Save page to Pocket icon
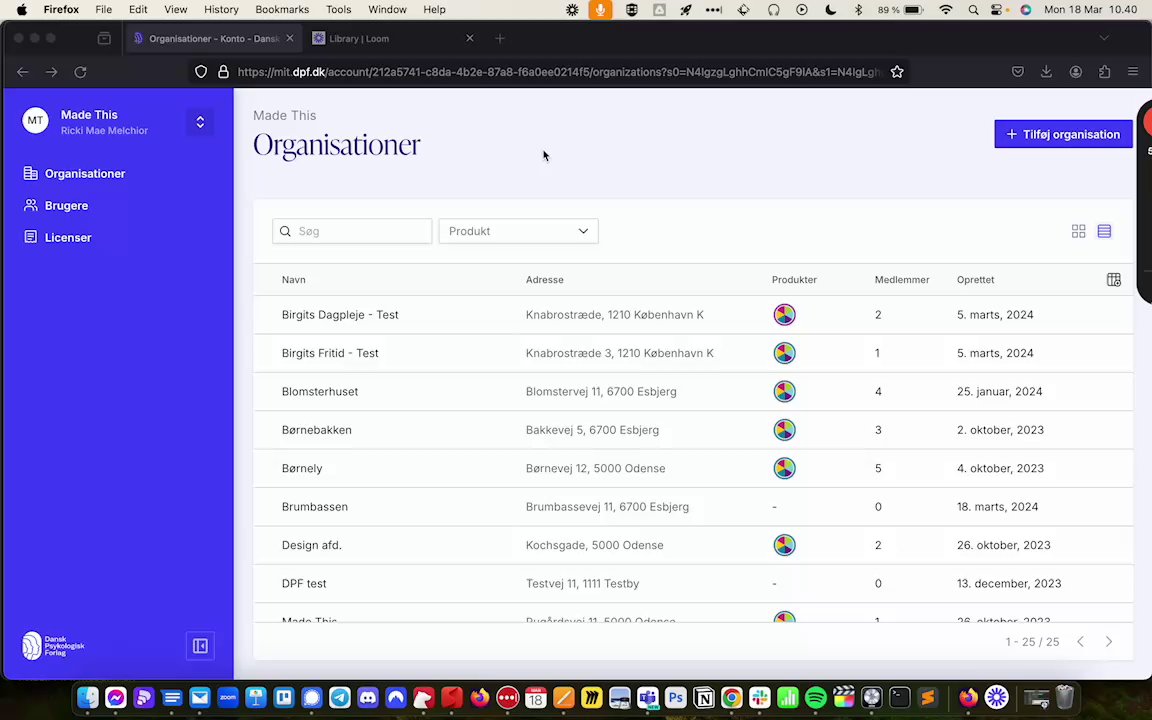This screenshot has width=1152, height=720. [1018, 72]
